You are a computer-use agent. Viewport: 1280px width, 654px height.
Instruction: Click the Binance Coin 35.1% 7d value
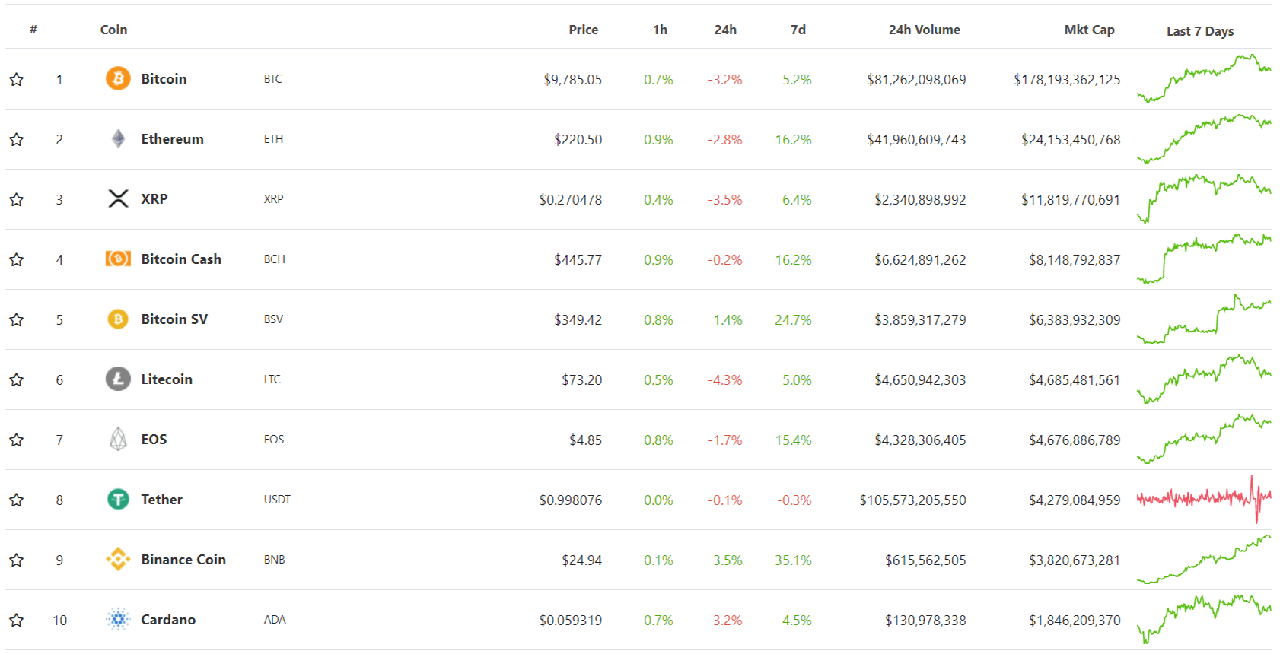pyautogui.click(x=793, y=559)
